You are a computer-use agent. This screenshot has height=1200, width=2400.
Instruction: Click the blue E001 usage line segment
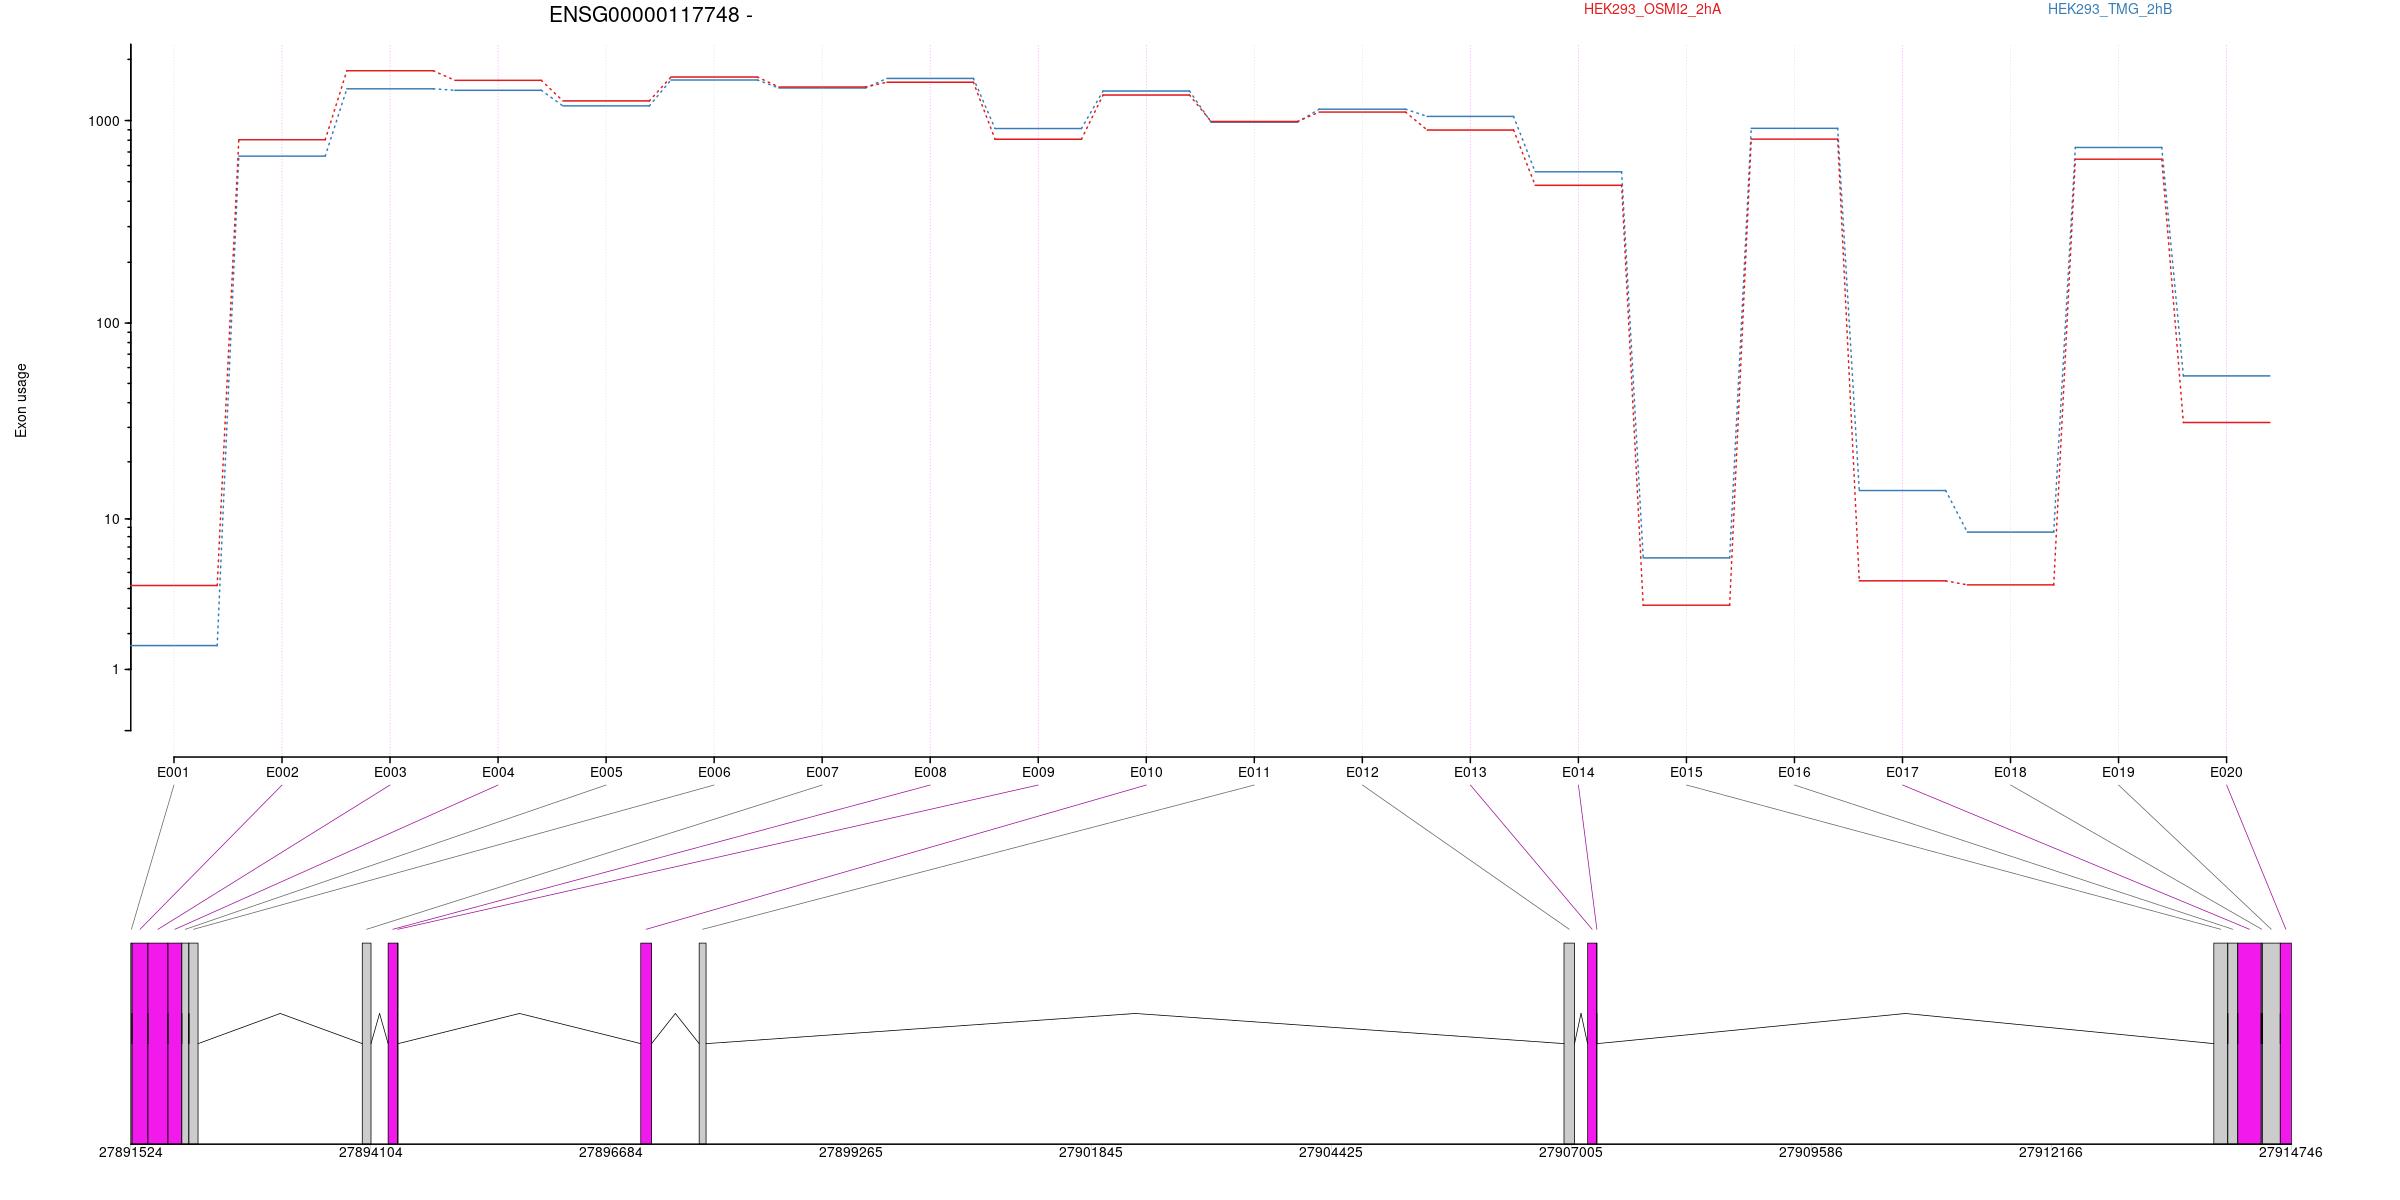tap(174, 645)
